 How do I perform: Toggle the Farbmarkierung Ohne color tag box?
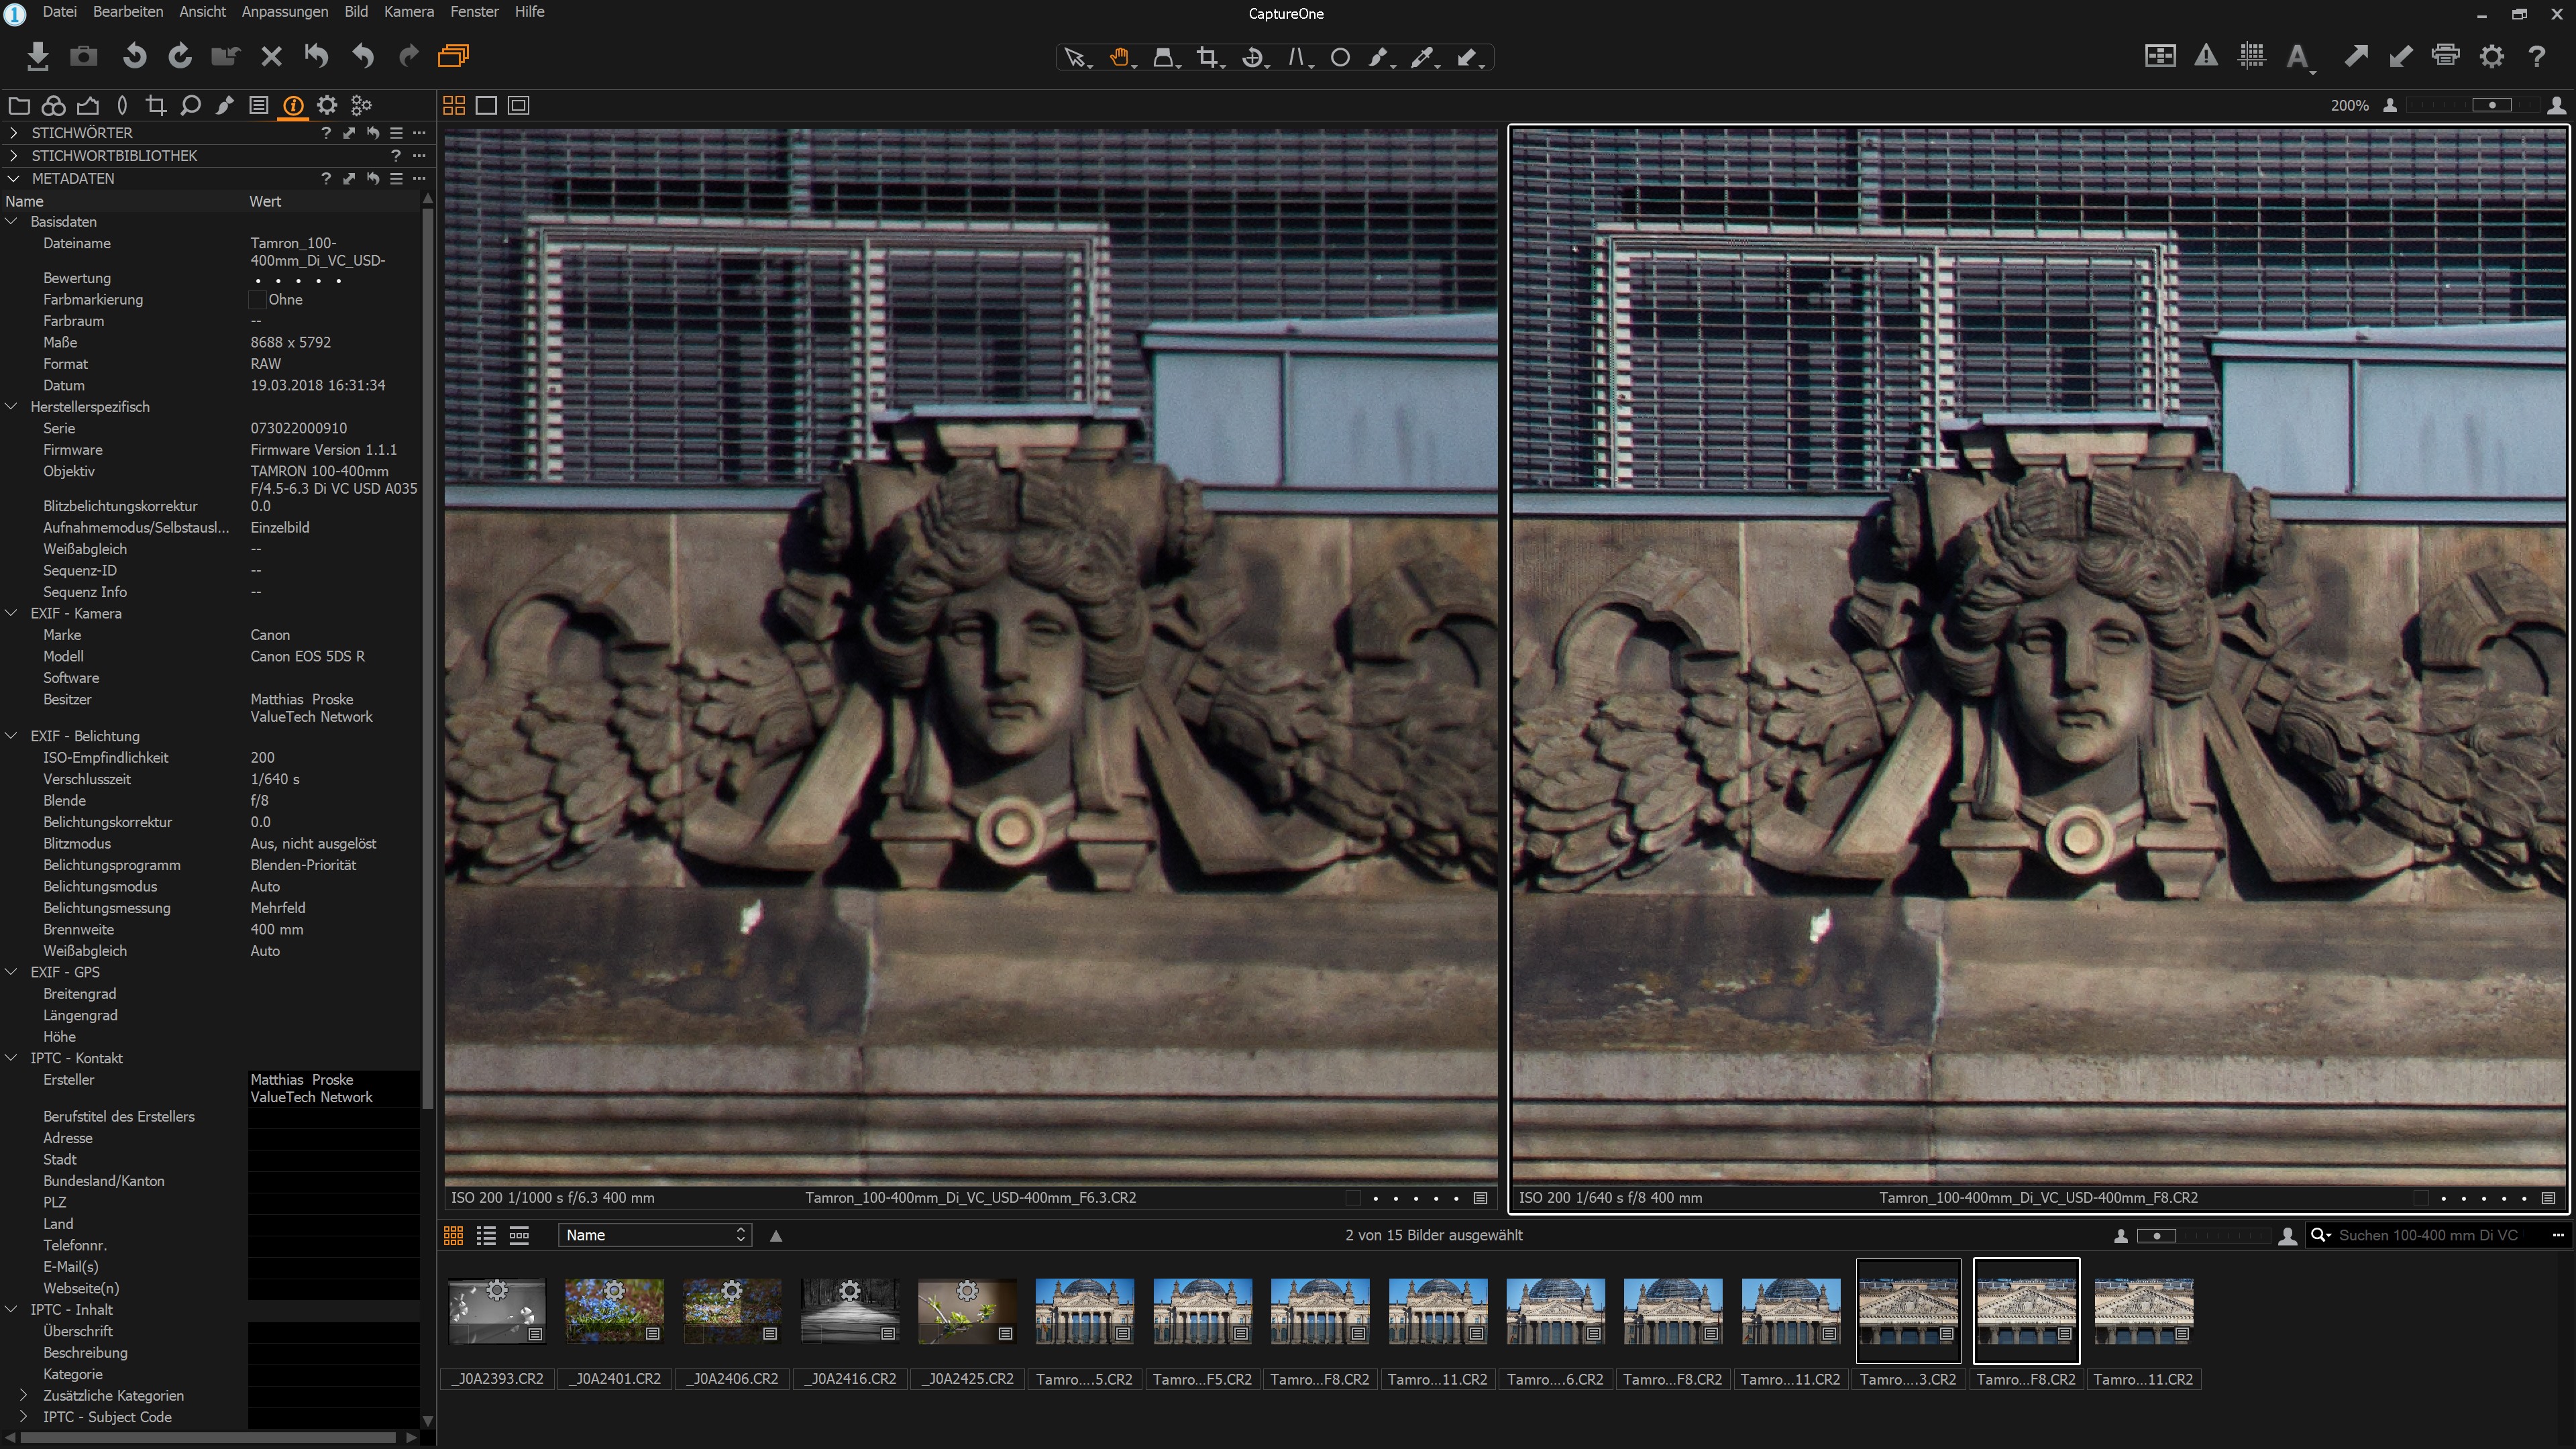point(257,299)
